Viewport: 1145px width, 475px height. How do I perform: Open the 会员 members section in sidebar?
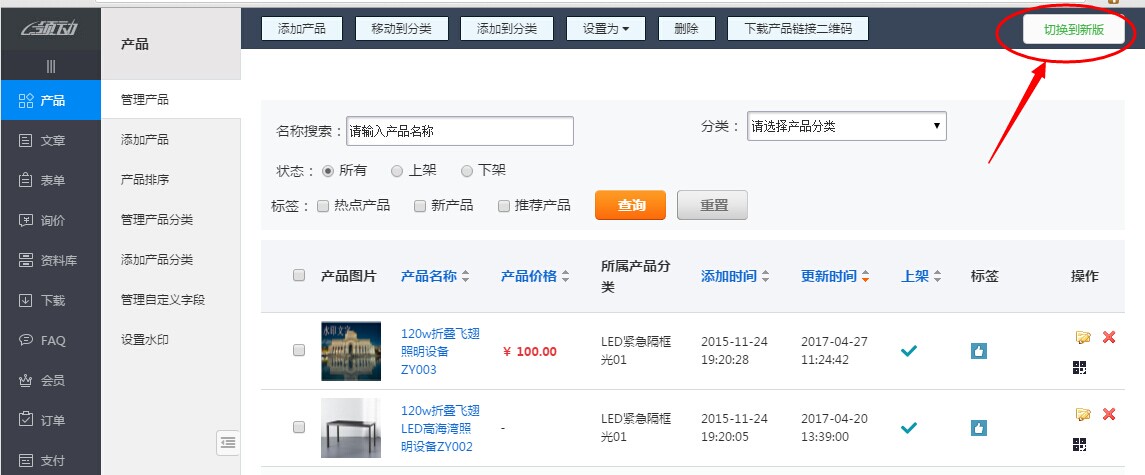51,380
